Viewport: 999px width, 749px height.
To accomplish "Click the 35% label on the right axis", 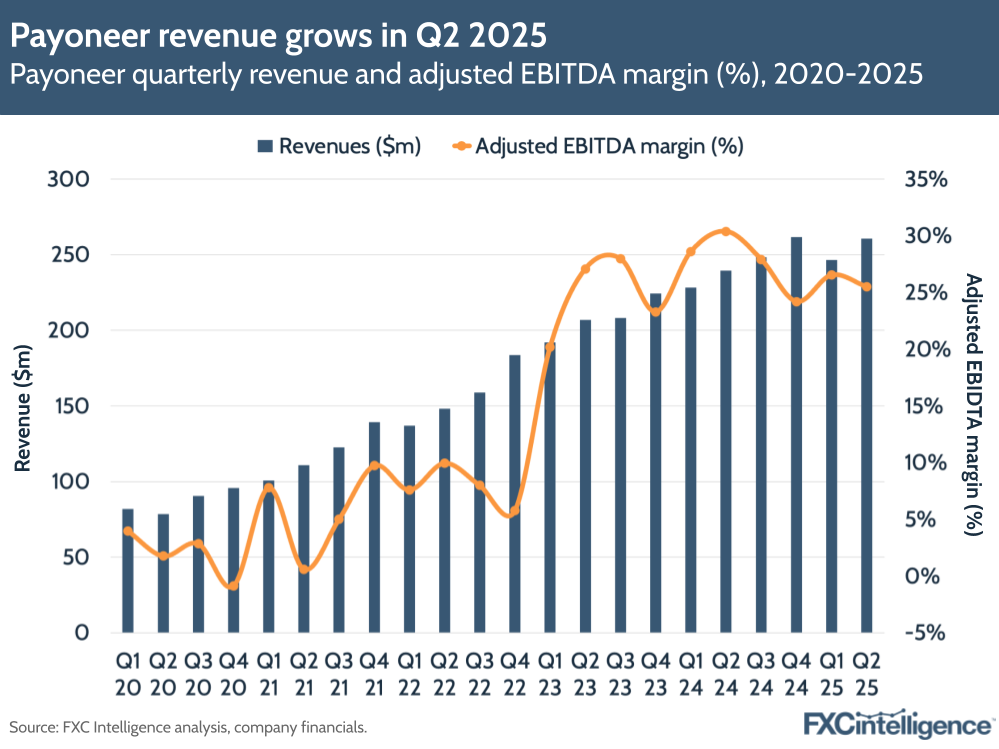I will [925, 181].
